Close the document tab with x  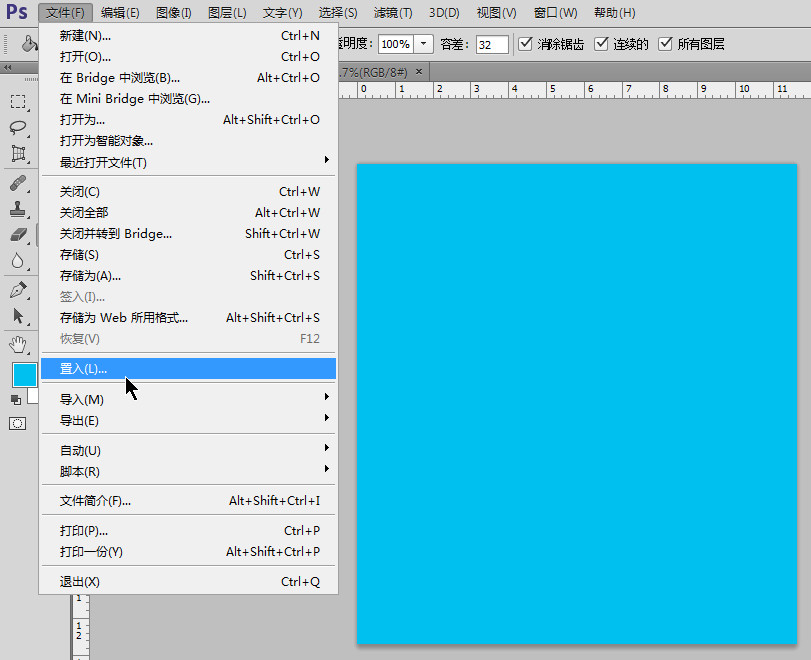click(x=419, y=72)
